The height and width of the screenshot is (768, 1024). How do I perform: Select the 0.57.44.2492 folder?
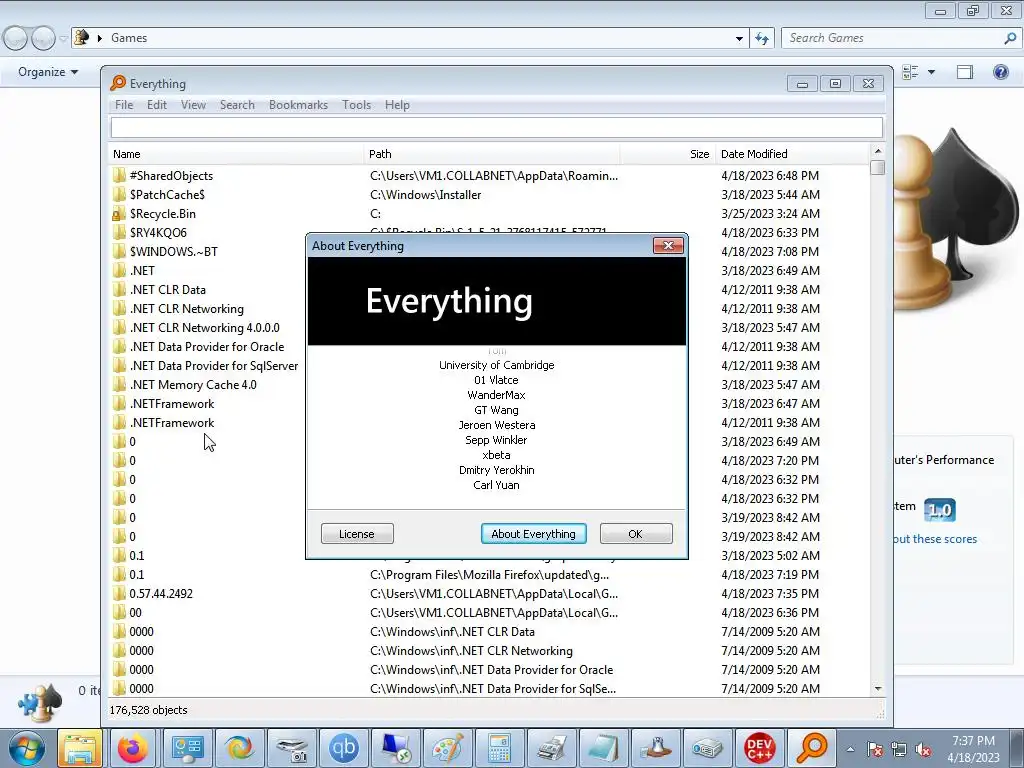161,594
